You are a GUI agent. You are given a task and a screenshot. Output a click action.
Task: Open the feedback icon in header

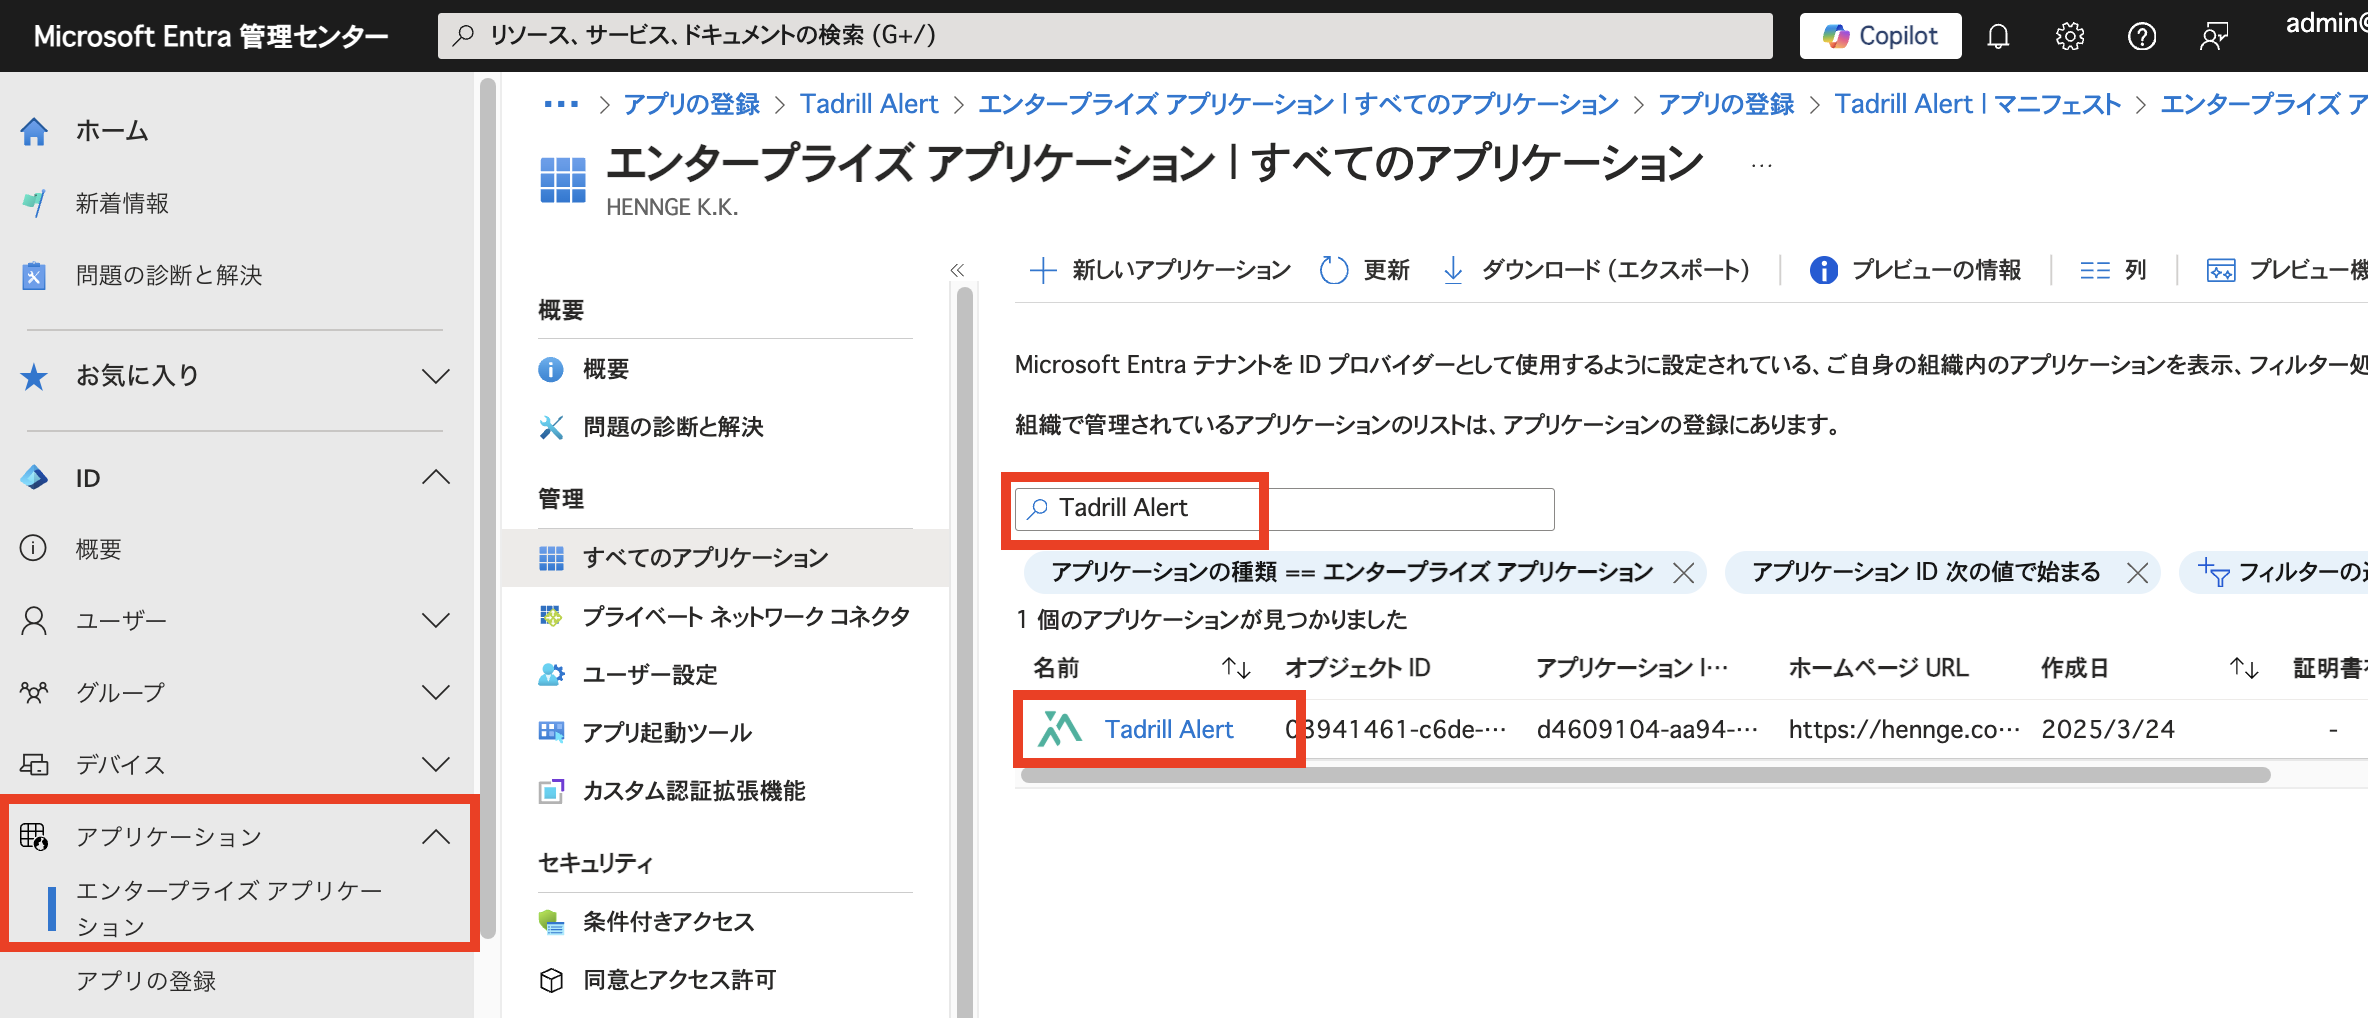[2213, 37]
